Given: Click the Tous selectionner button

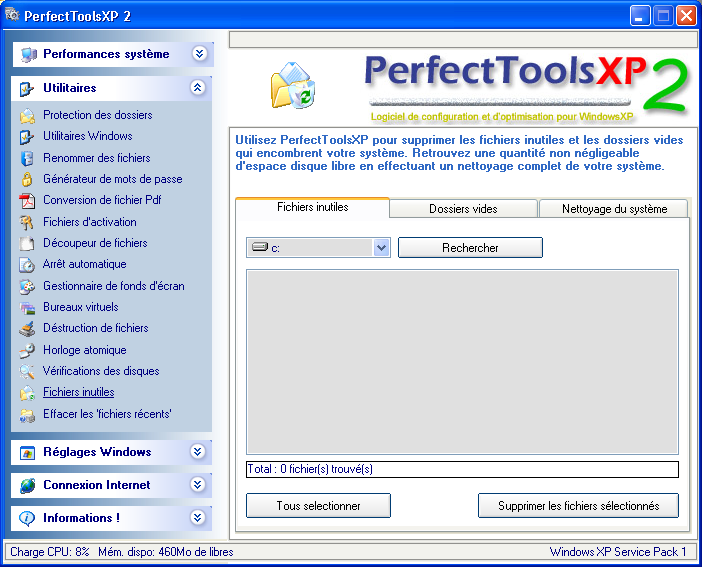Looking at the screenshot, I should click(x=318, y=506).
